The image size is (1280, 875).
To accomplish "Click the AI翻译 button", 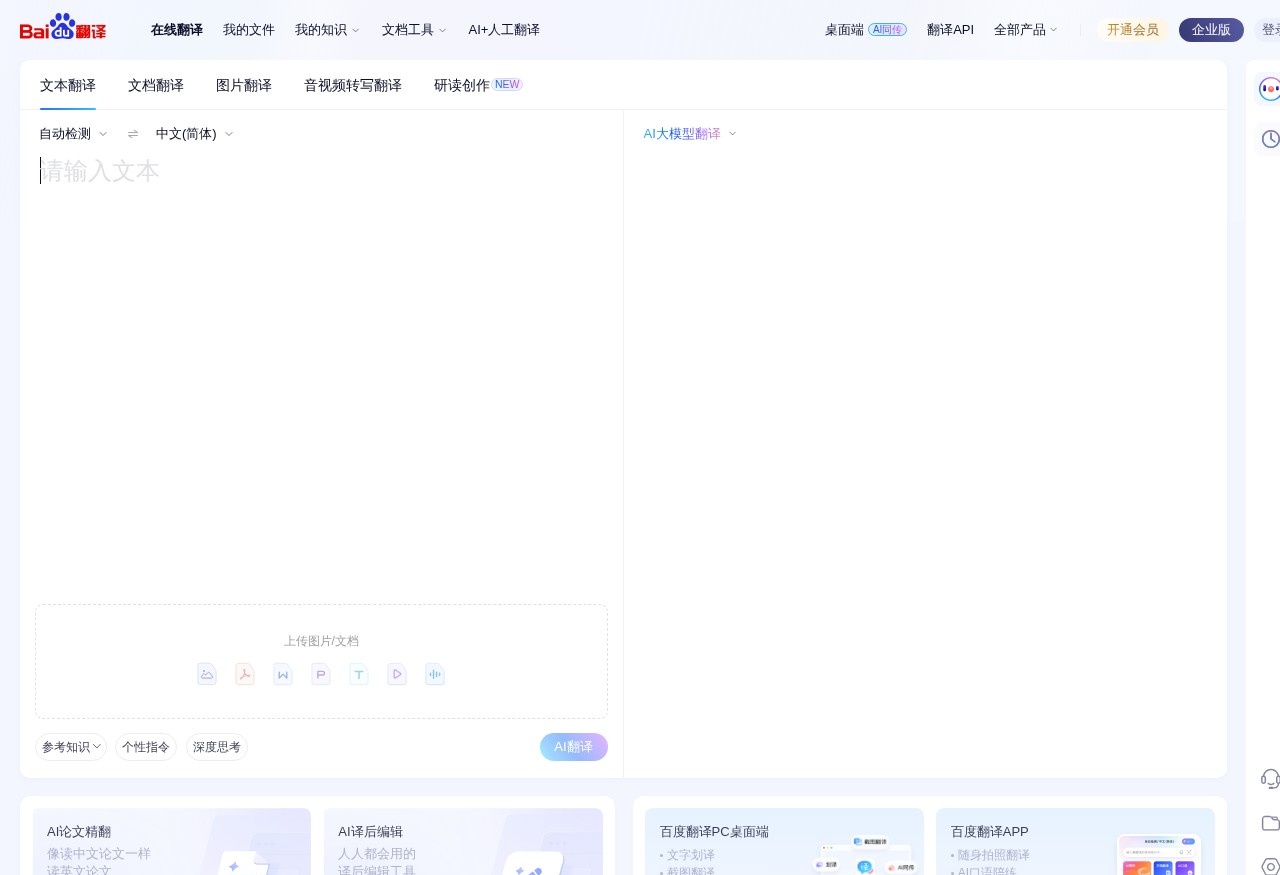I will [x=574, y=747].
